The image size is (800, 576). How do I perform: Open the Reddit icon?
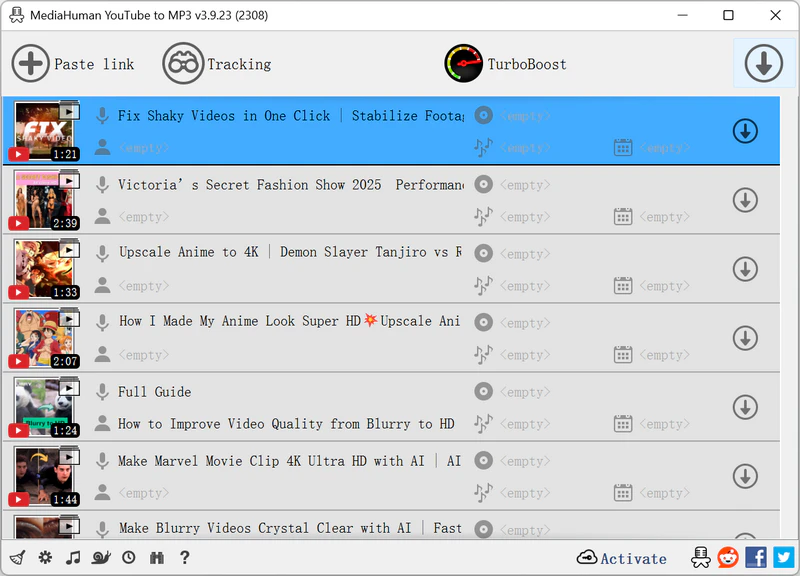tap(728, 557)
